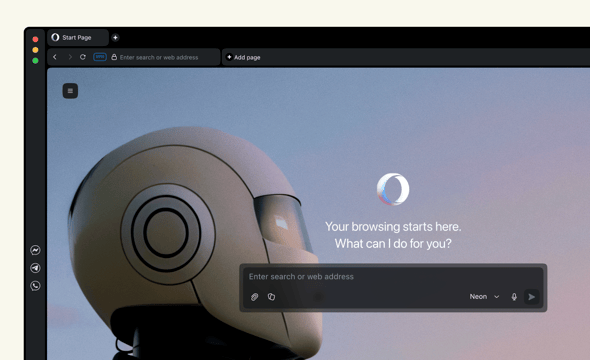Select the Start Page tab
Image resolution: width=590 pixels, height=360 pixels.
78,38
